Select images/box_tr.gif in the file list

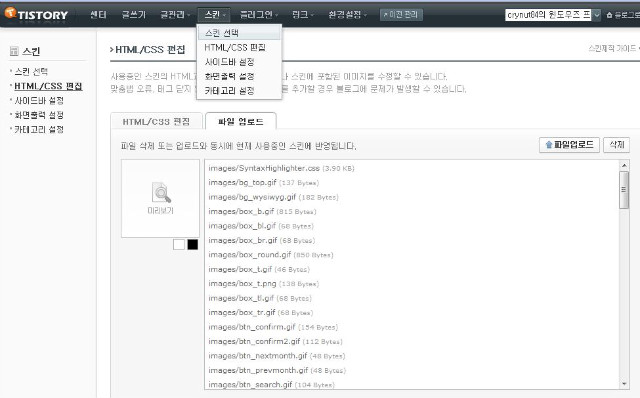coord(261,313)
